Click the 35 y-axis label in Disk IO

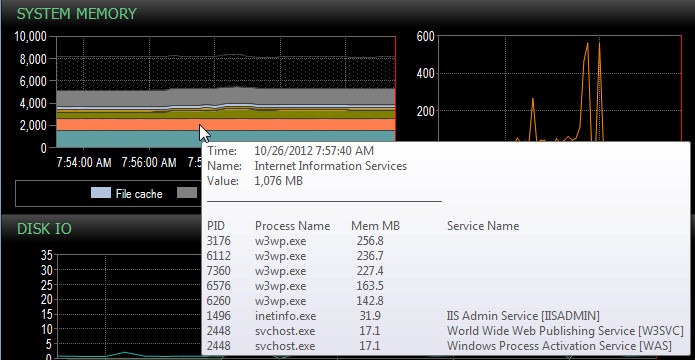(47, 255)
